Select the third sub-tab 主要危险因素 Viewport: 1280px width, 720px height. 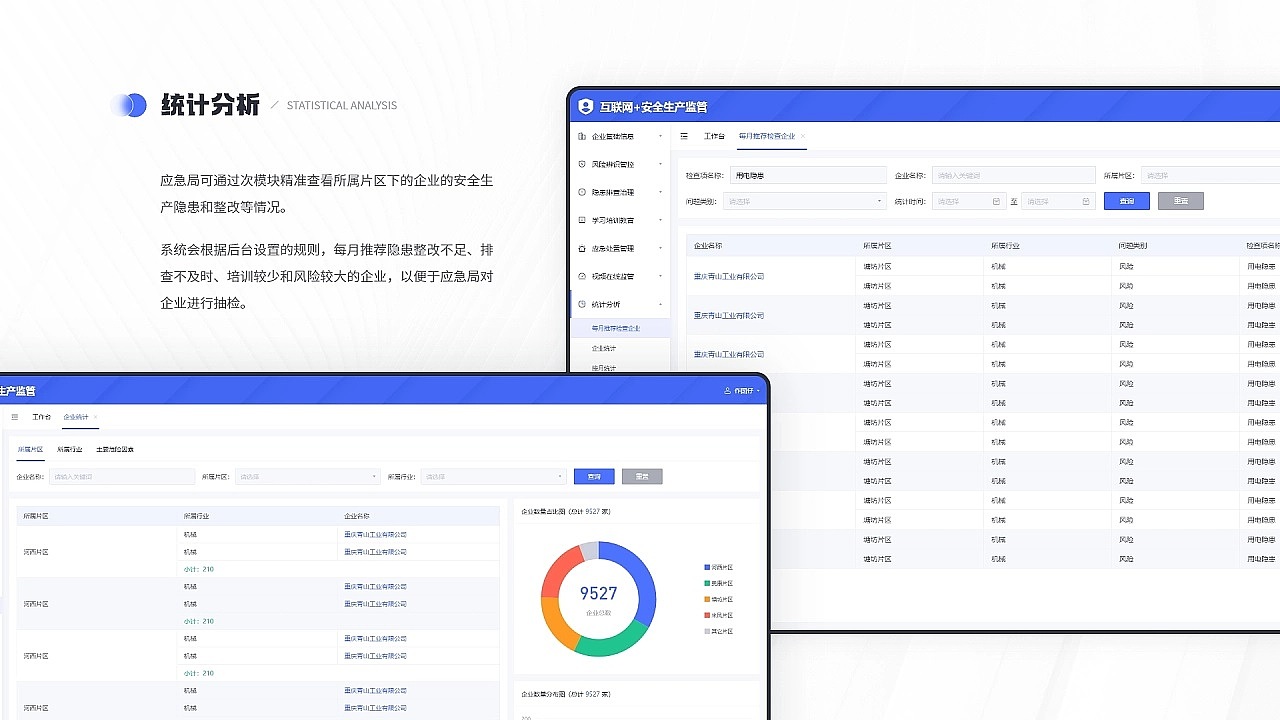pyautogui.click(x=115, y=450)
